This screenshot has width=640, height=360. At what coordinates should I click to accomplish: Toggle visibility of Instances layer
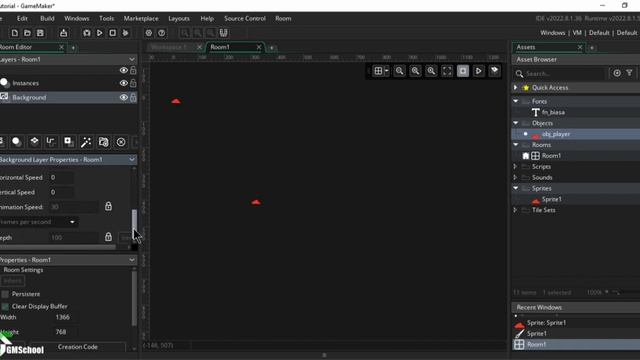(x=123, y=83)
